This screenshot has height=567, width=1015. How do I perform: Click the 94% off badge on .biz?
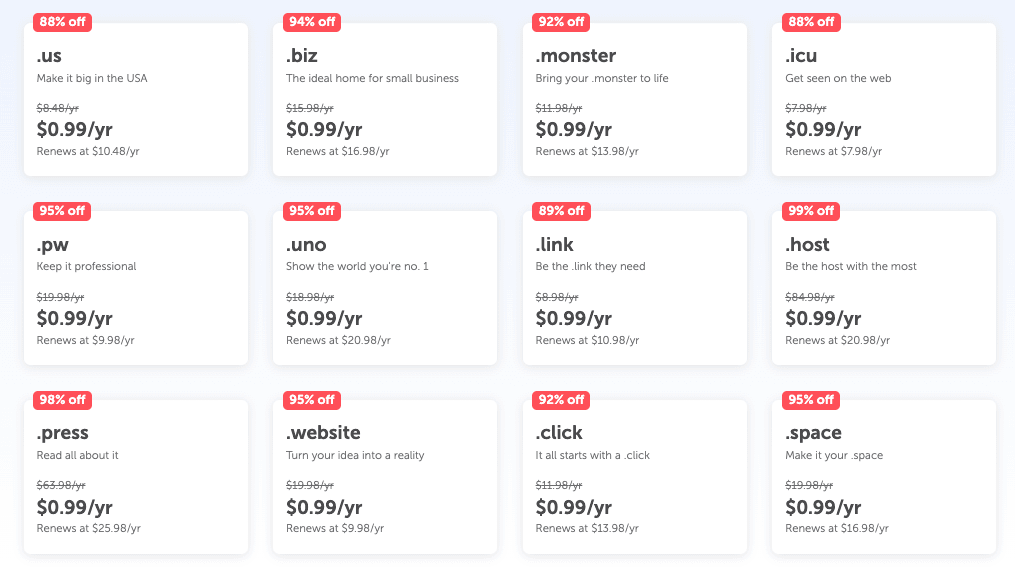312,22
